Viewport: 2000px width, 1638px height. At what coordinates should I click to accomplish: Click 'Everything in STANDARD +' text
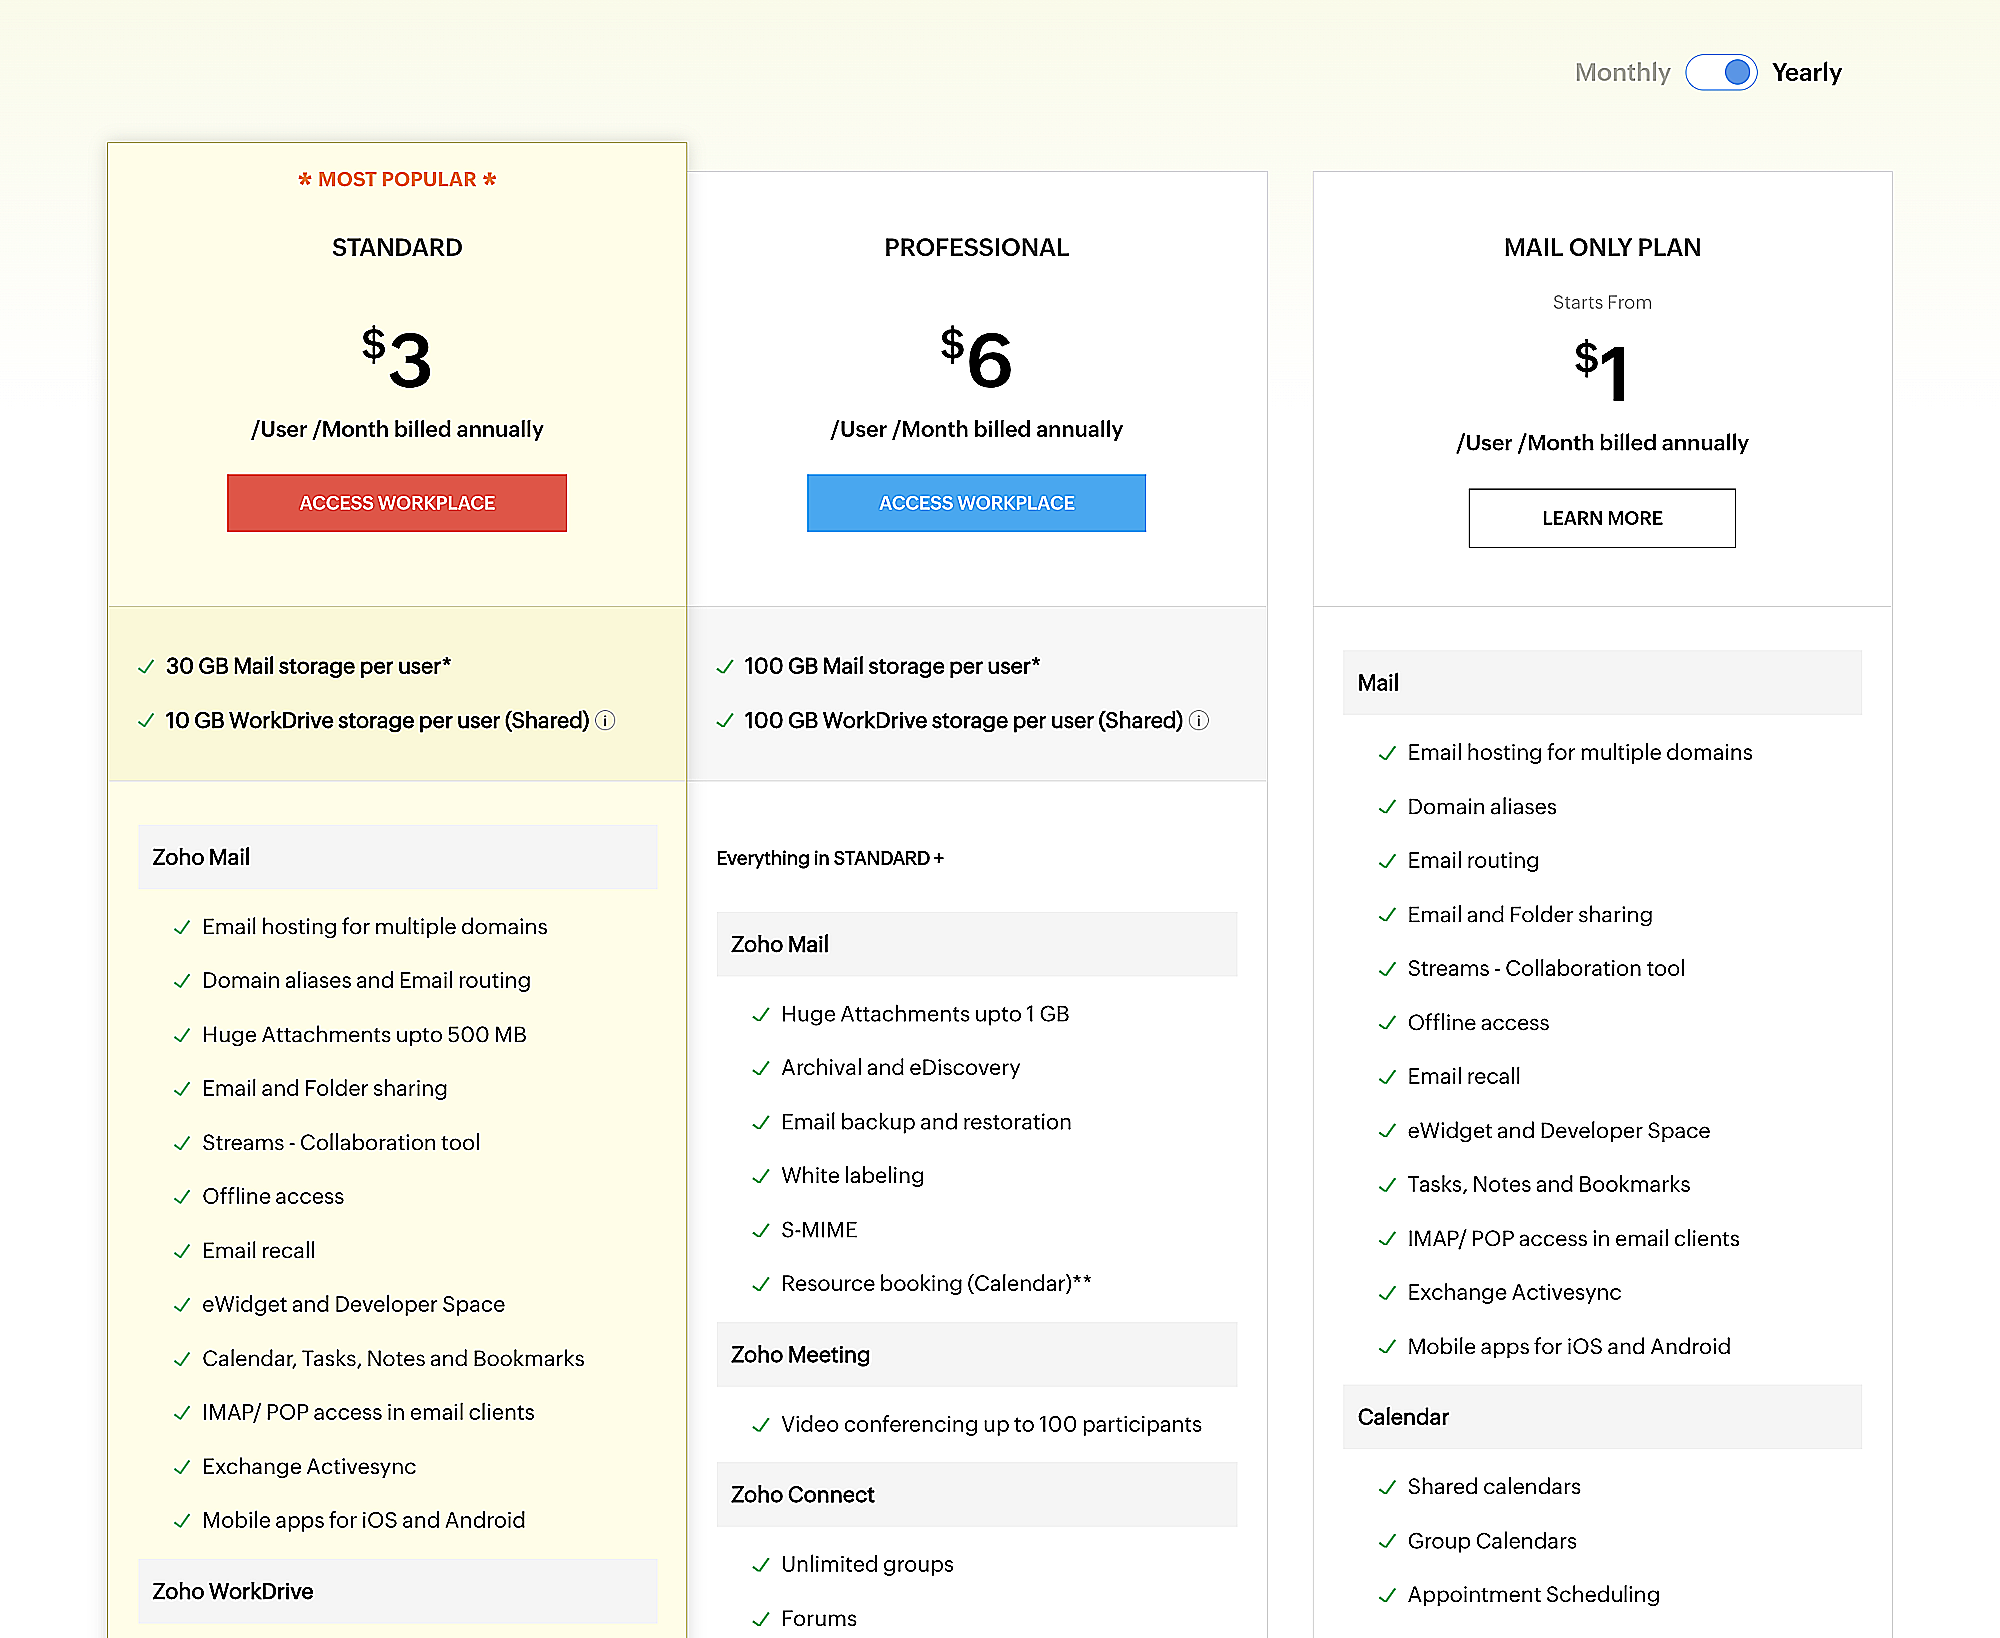pyautogui.click(x=830, y=858)
